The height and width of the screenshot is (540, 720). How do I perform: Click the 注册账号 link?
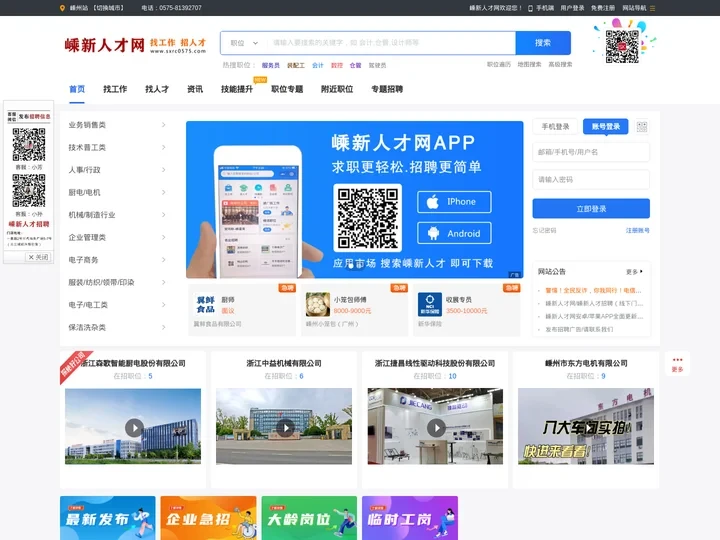pyautogui.click(x=638, y=231)
